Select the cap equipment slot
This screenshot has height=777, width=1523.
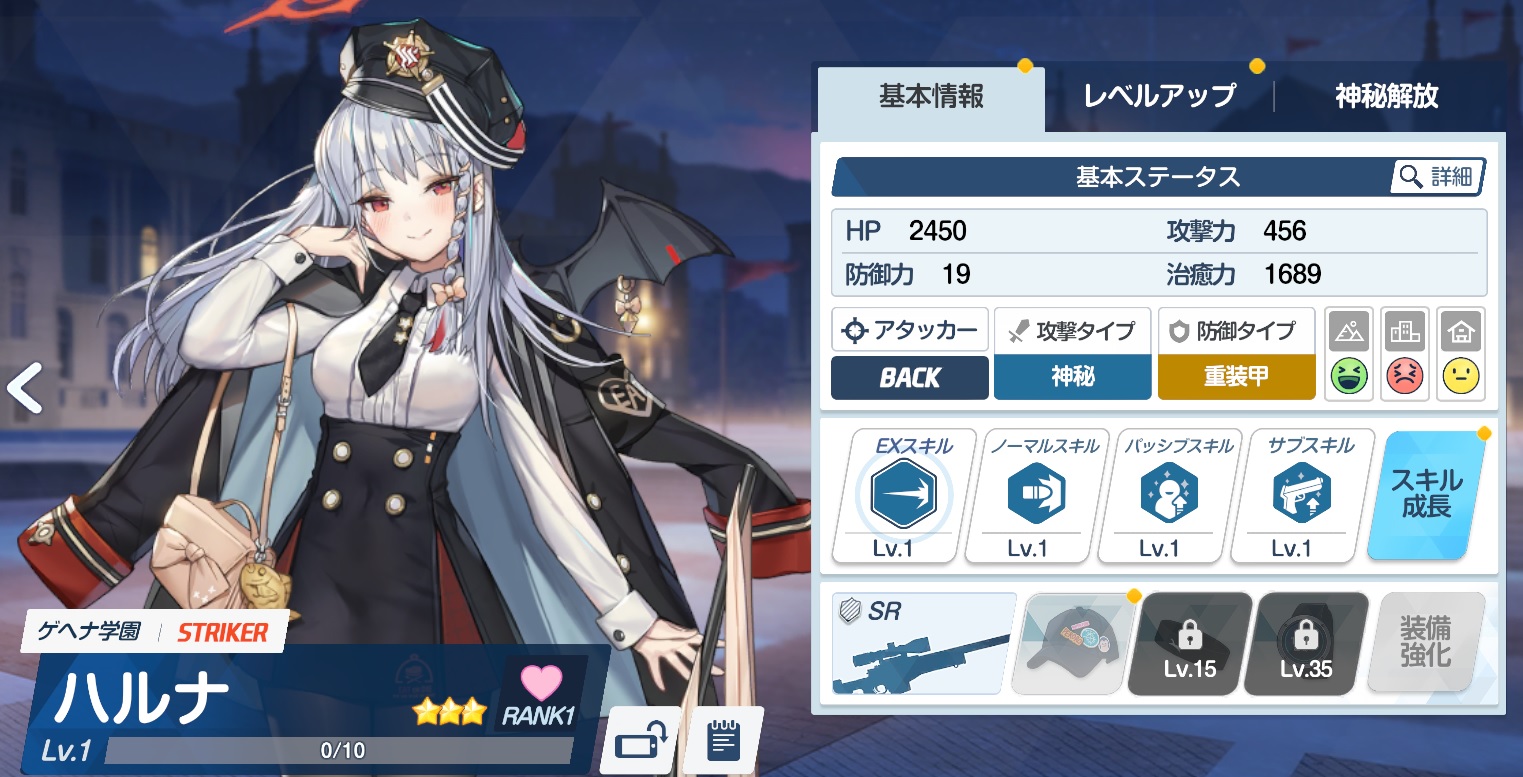tap(1075, 644)
